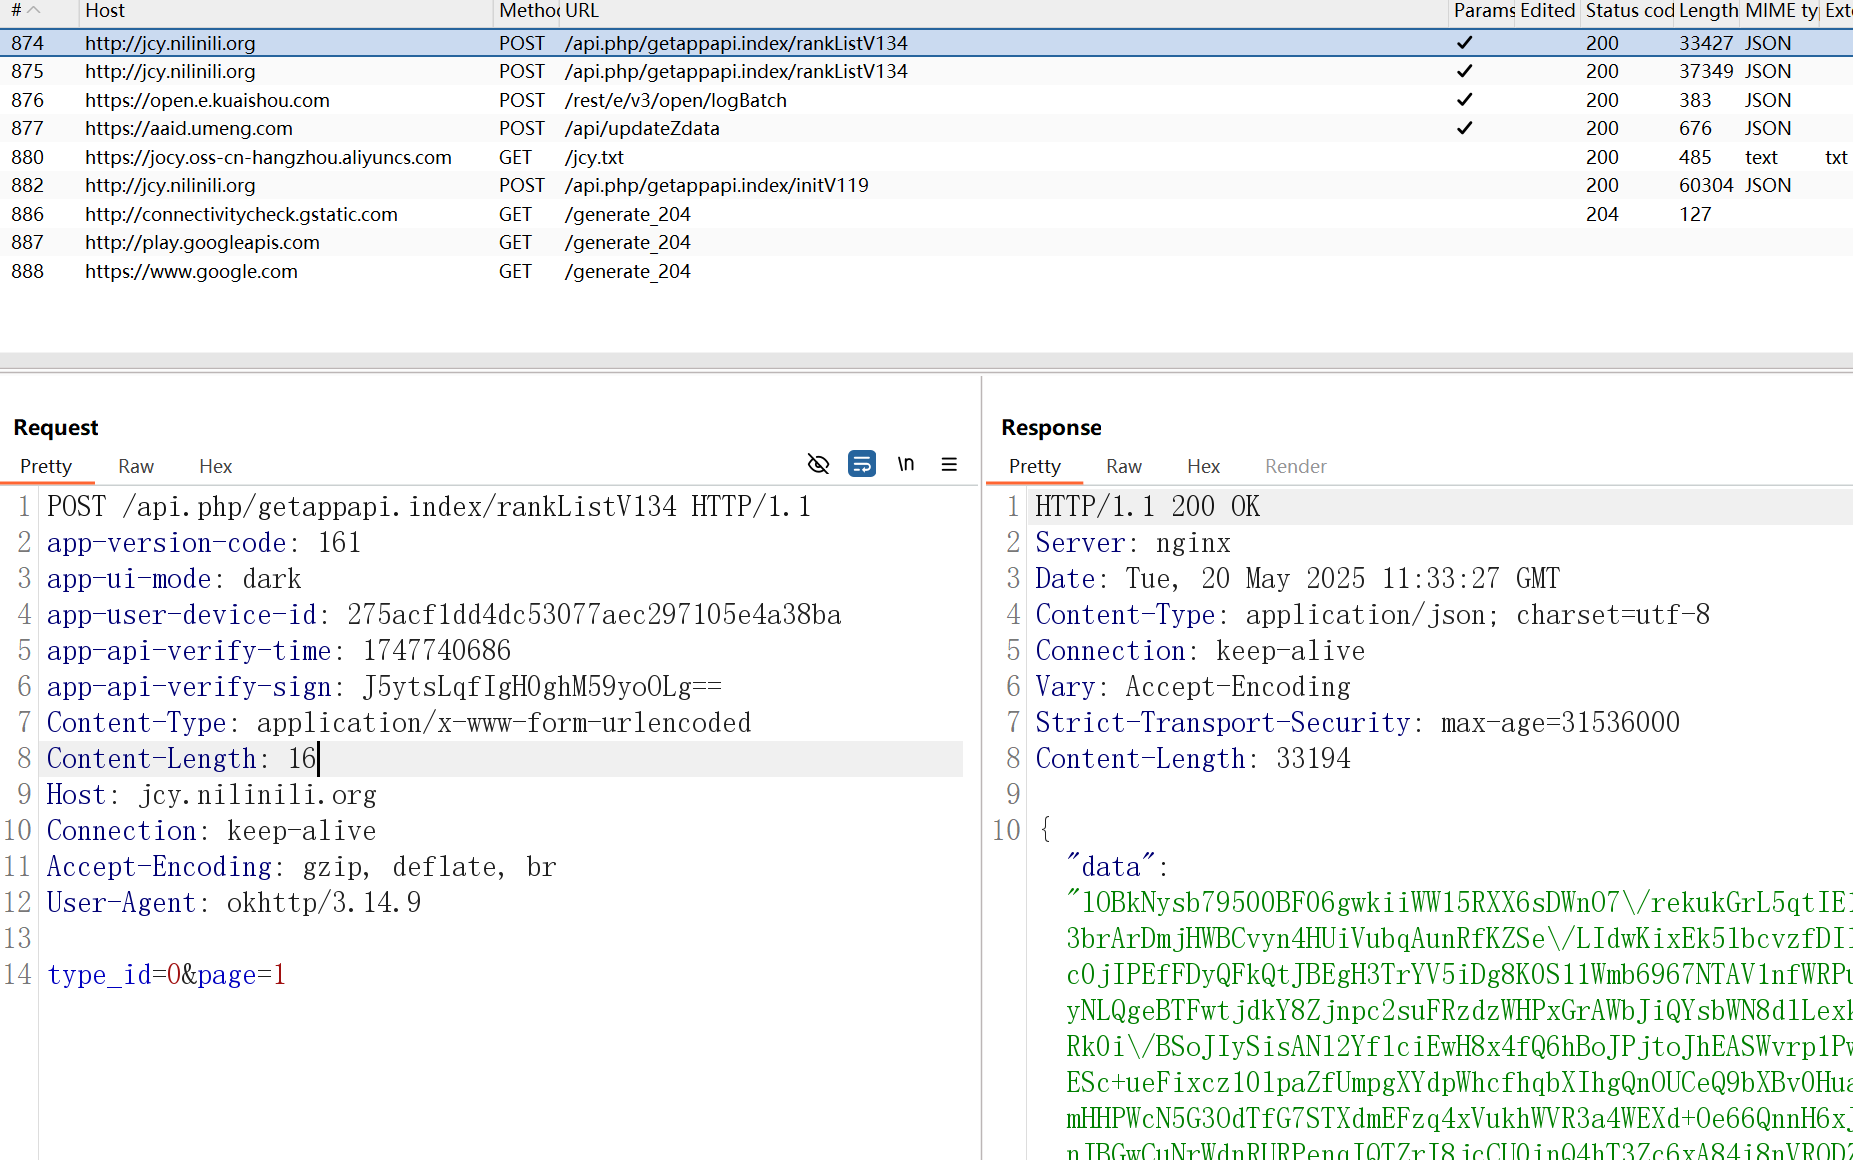Sort history by Status code column
This screenshot has height=1160, width=1853.
click(x=1628, y=11)
